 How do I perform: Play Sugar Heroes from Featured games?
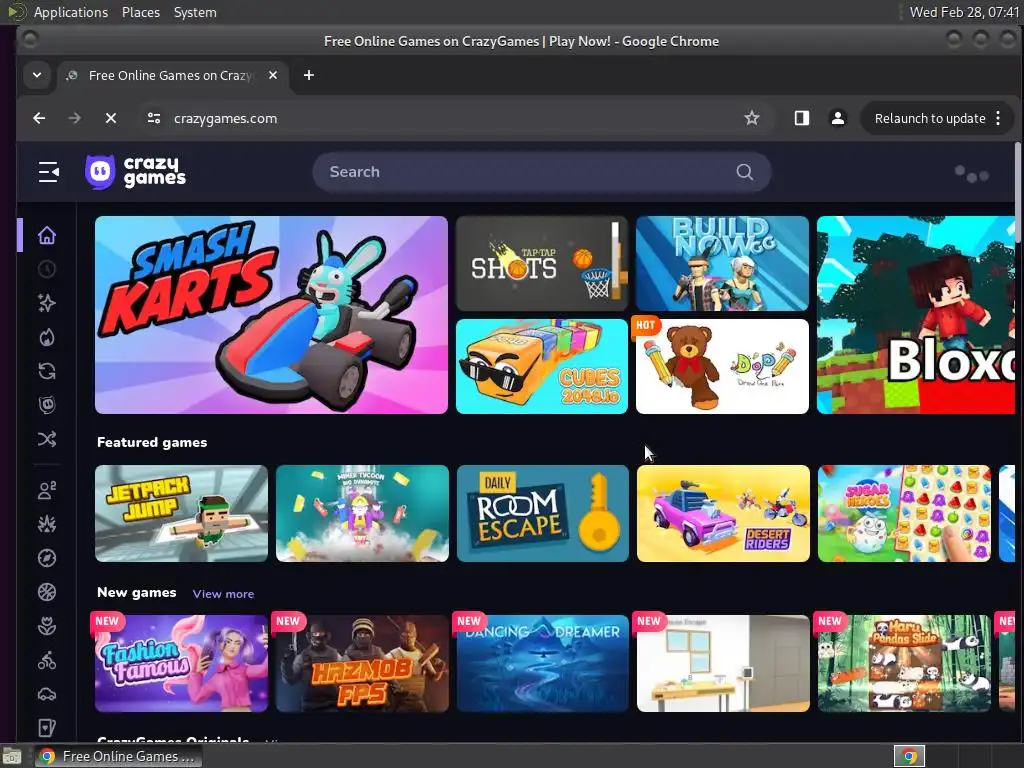(x=904, y=513)
